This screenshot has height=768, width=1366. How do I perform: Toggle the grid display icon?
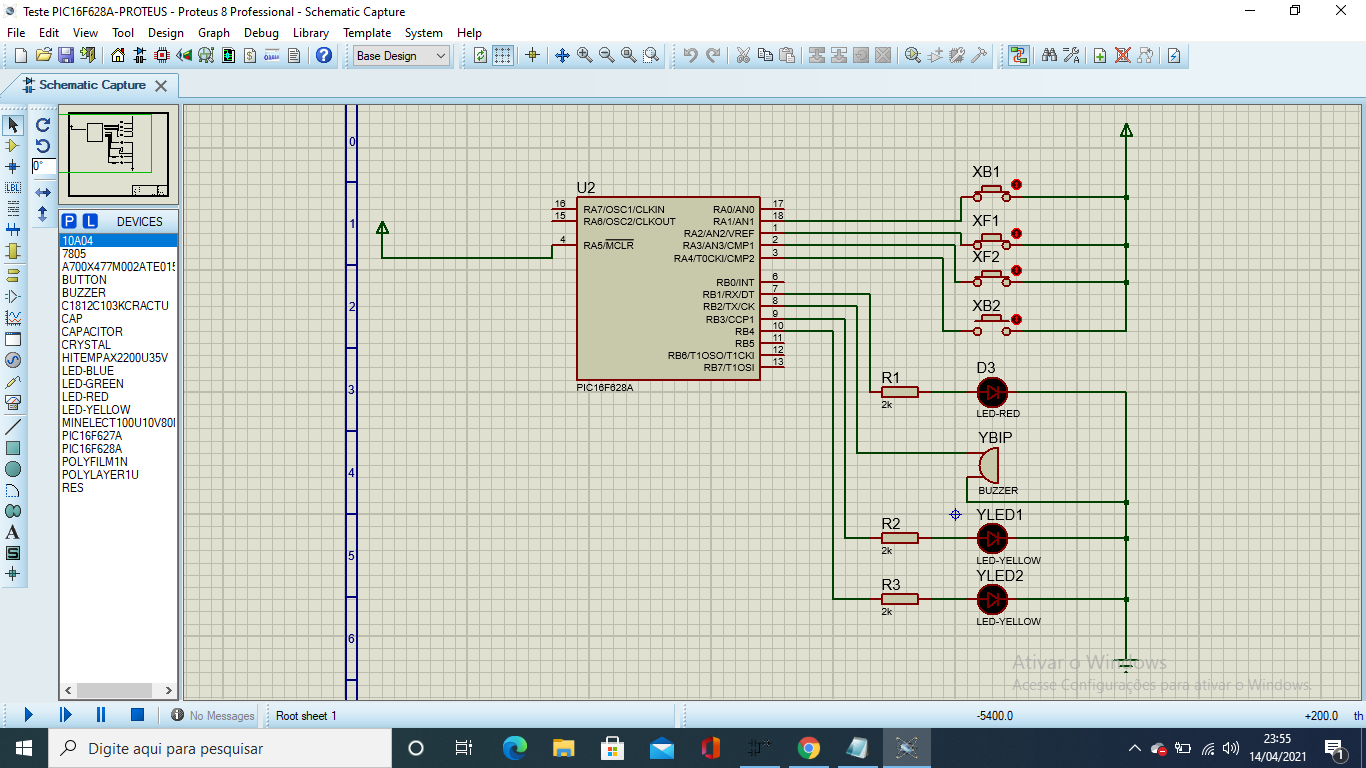tap(503, 55)
